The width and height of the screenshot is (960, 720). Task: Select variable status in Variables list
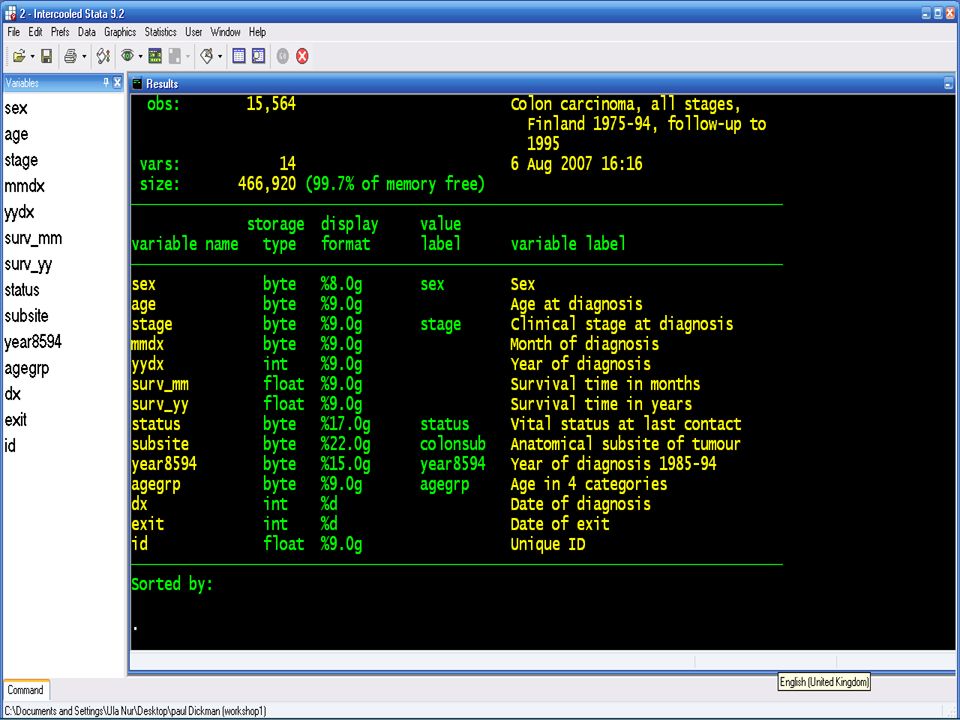22,290
